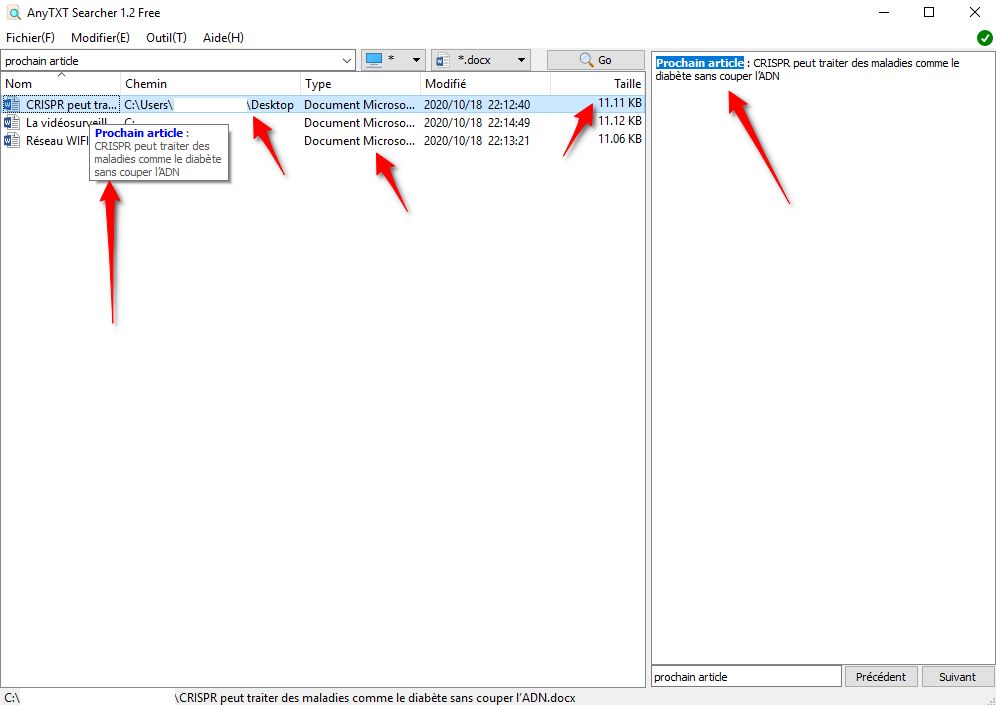
Task: Click the 22:14:49 modified date cell
Action: pyautogui.click(x=477, y=123)
